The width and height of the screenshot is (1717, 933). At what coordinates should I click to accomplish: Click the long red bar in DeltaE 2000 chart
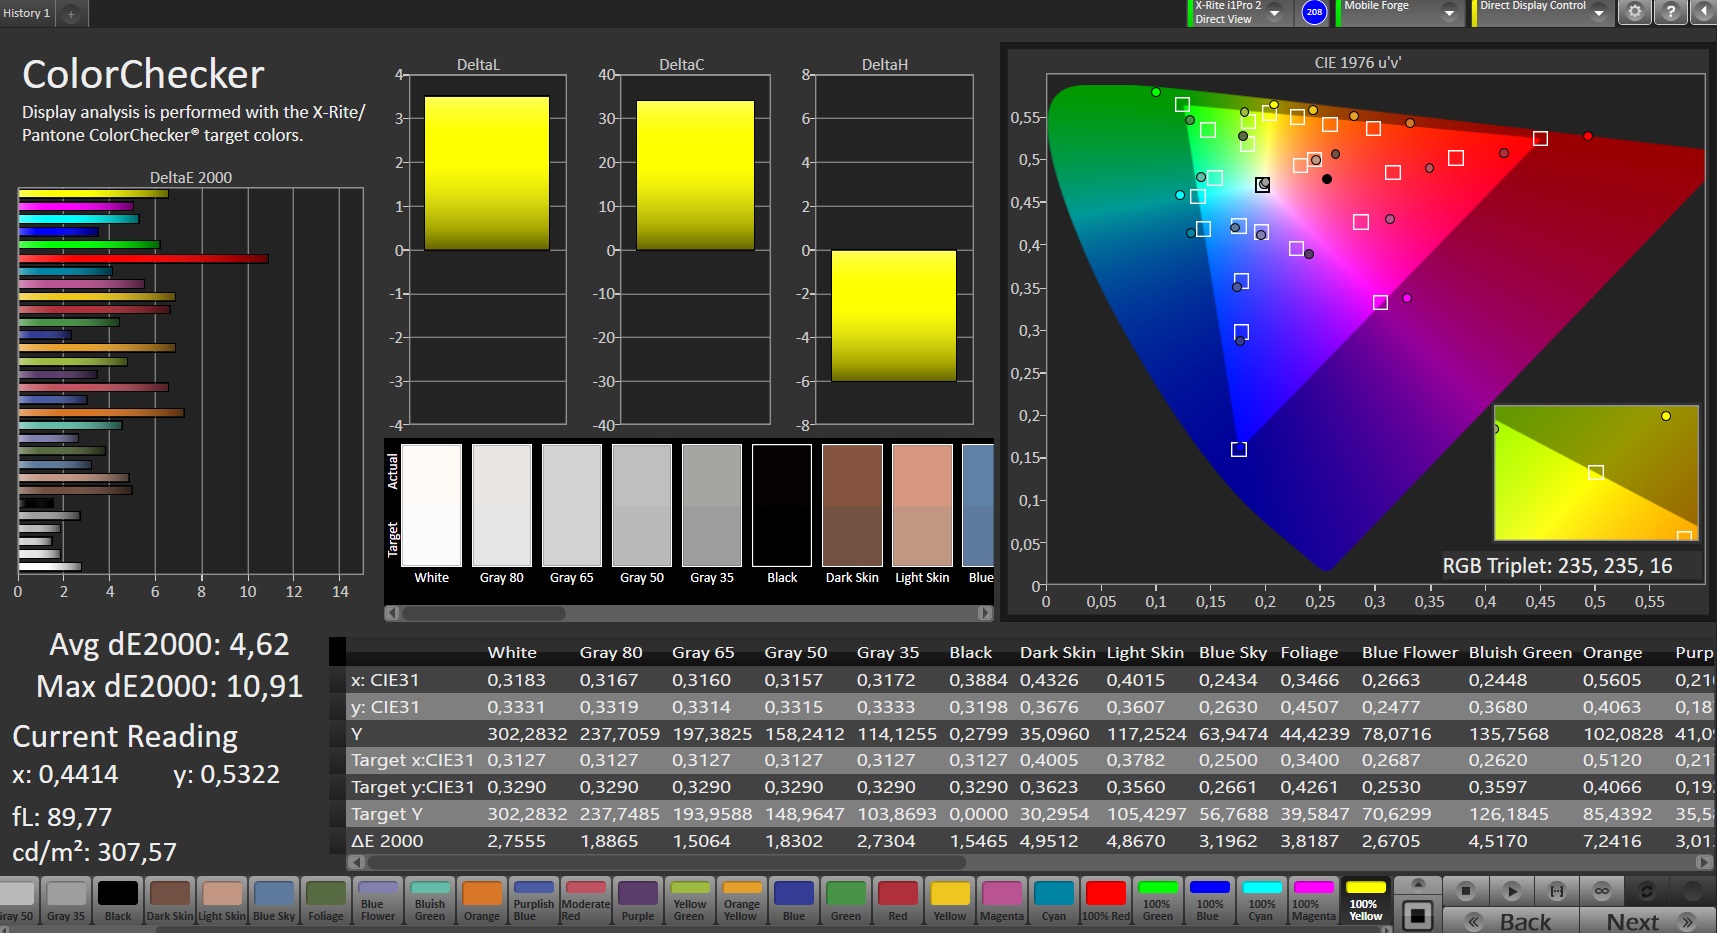[143, 258]
